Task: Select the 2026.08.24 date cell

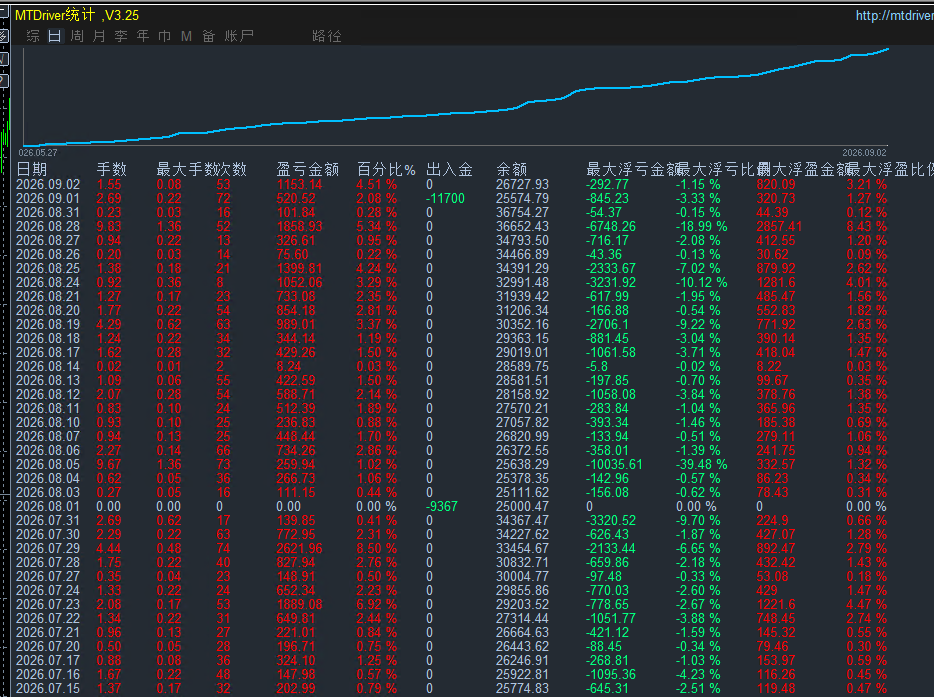Action: tap(48, 282)
